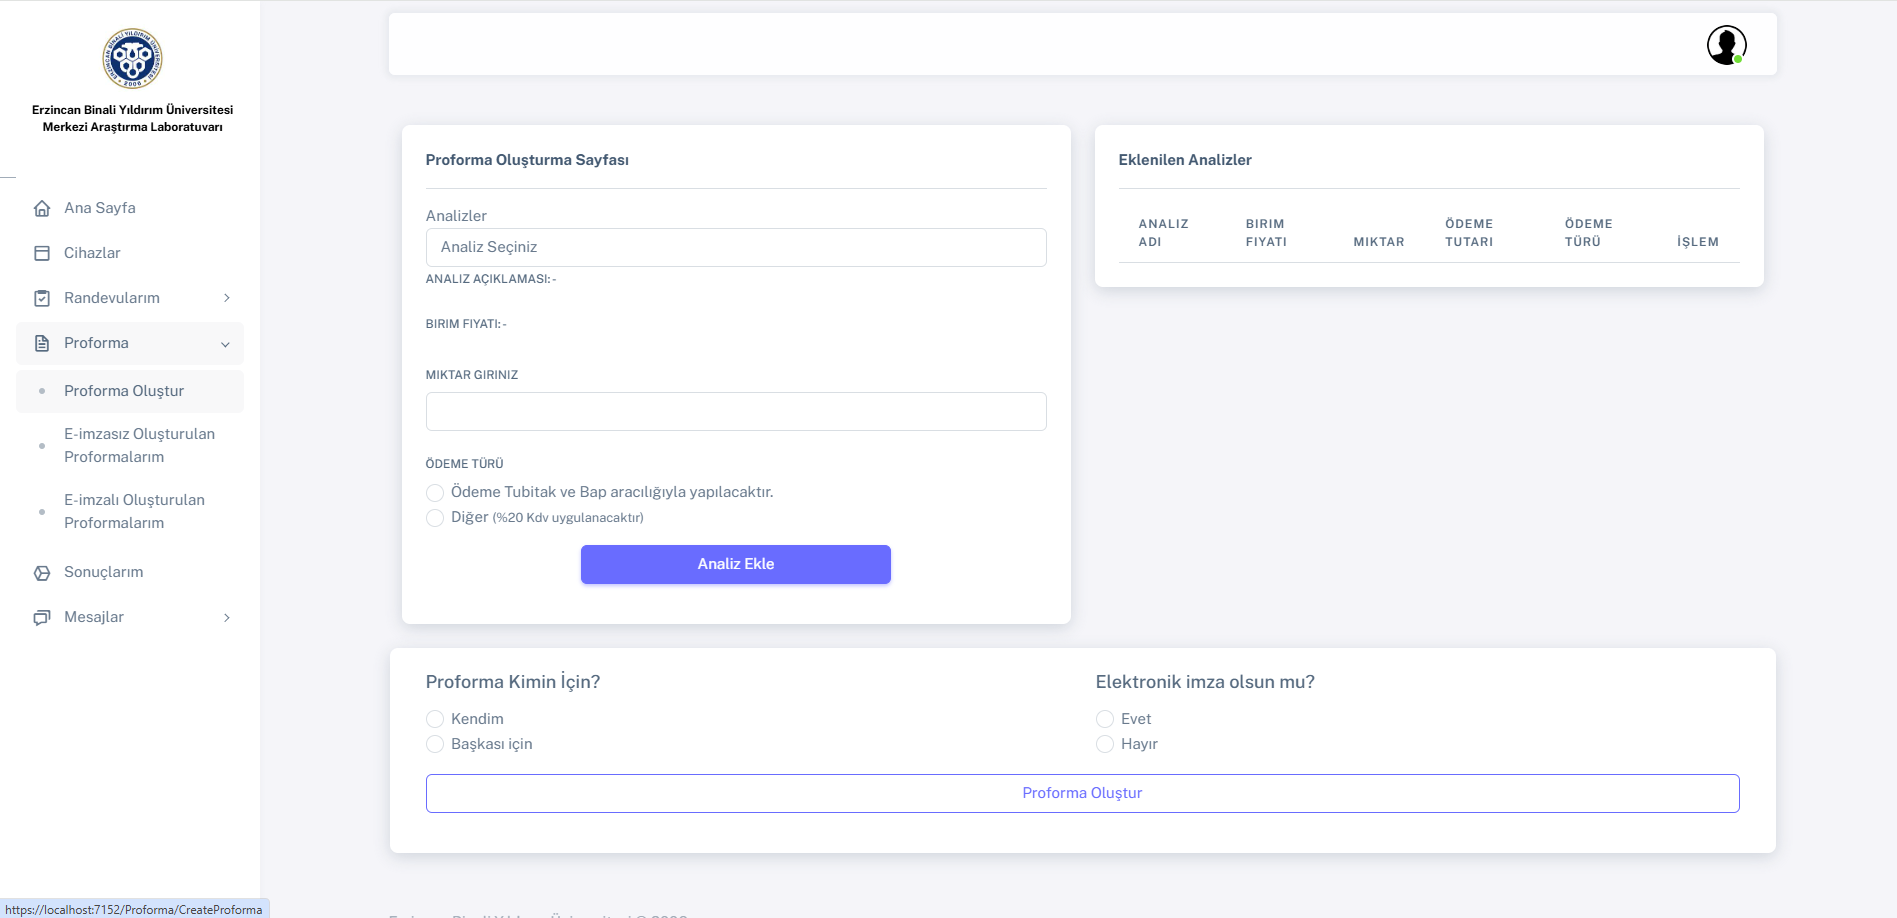Select Tubitak ve Bap payment option

(x=435, y=493)
